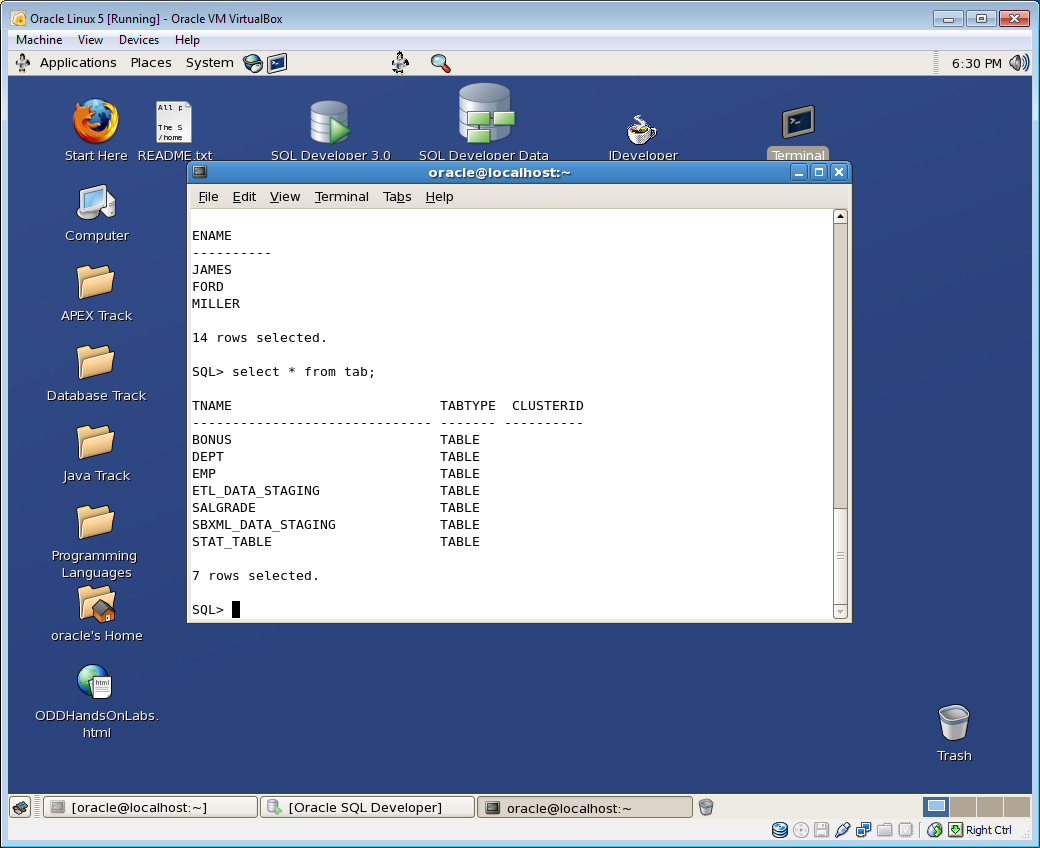Open the terminal's Tabs menu
1040x848 pixels.
(x=397, y=197)
